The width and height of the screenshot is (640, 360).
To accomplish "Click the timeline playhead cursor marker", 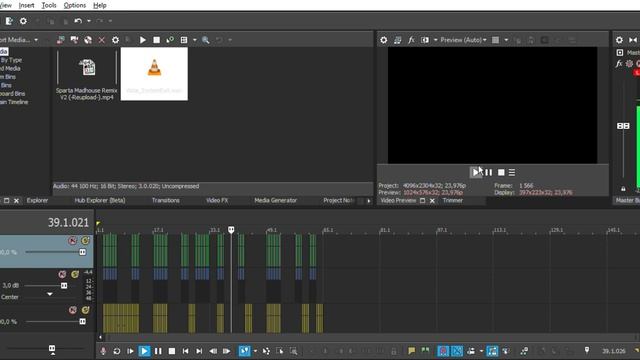I will (231, 230).
